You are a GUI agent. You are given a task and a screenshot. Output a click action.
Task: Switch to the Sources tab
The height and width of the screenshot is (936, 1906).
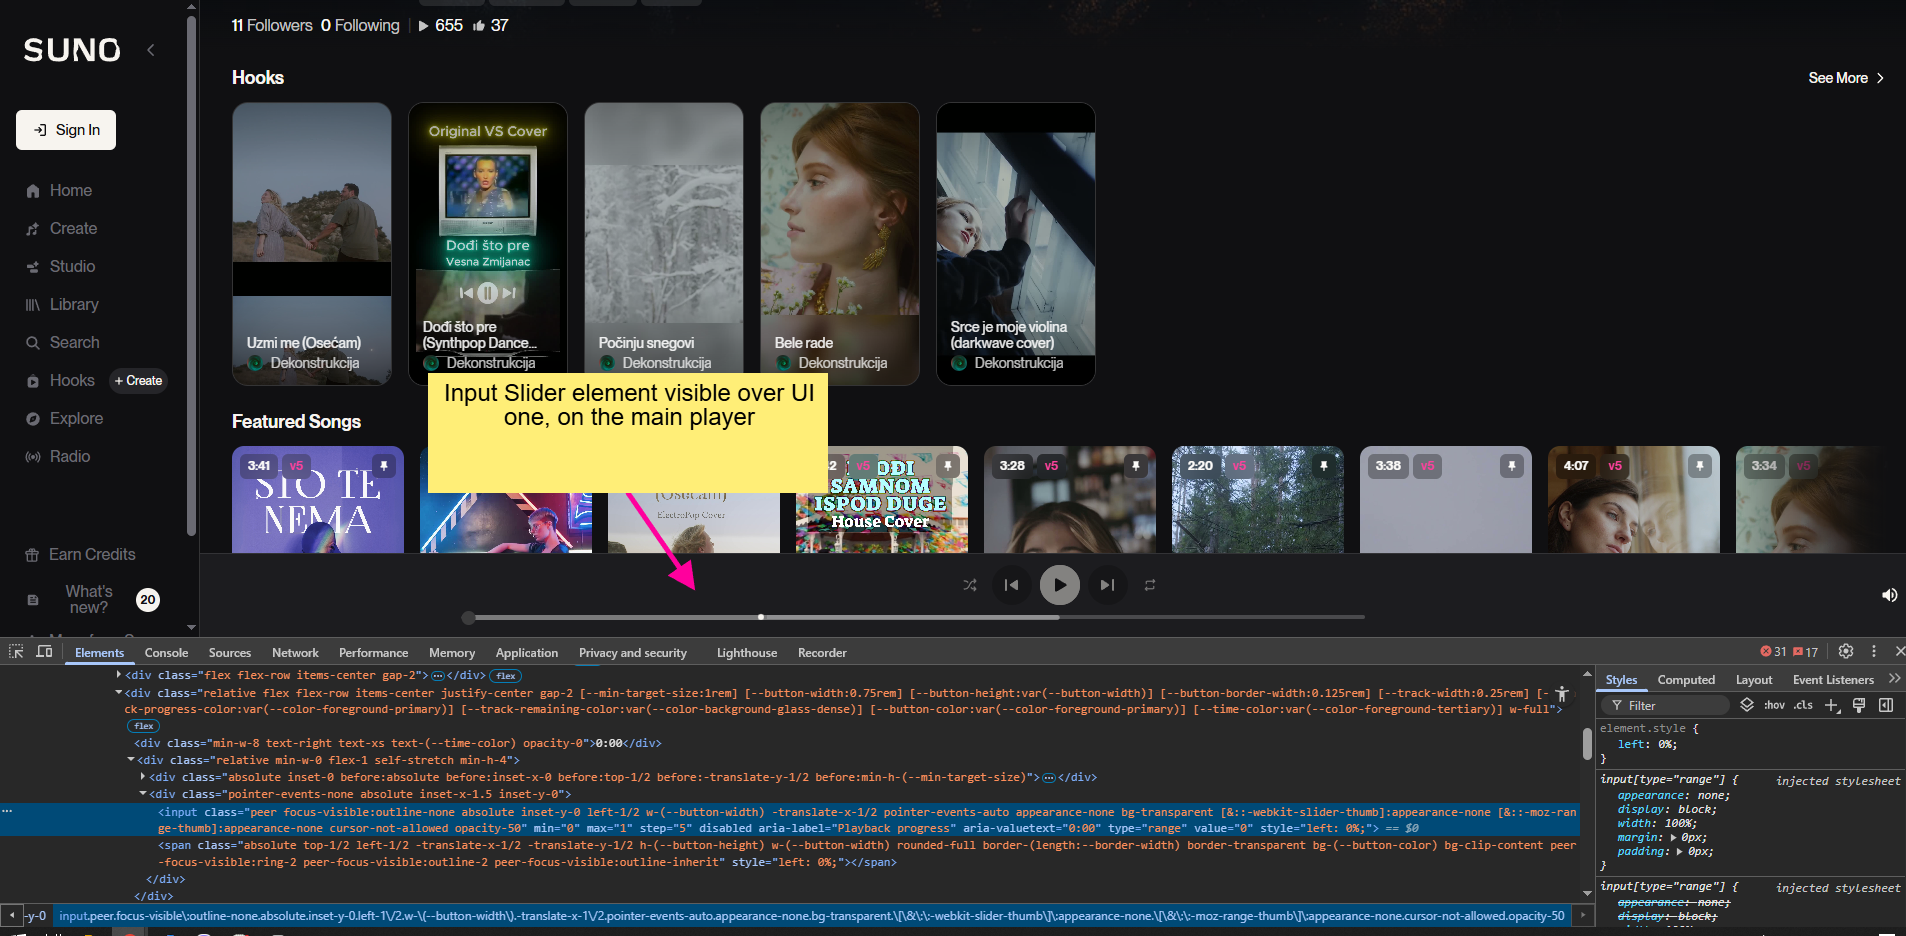[230, 653]
